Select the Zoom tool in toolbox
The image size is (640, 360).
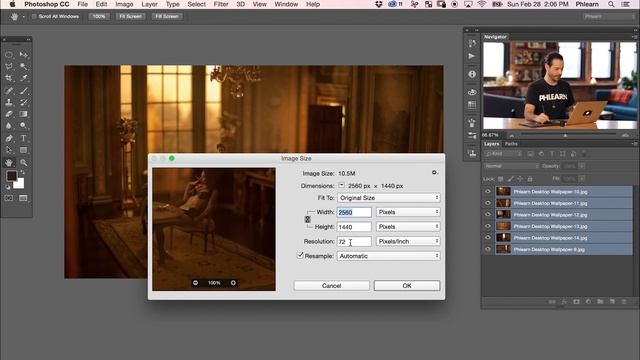[x=23, y=162]
